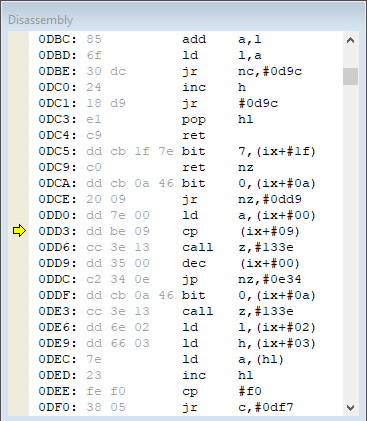
Task: Click the opcode bytes dd be 09
Action: coord(118,231)
